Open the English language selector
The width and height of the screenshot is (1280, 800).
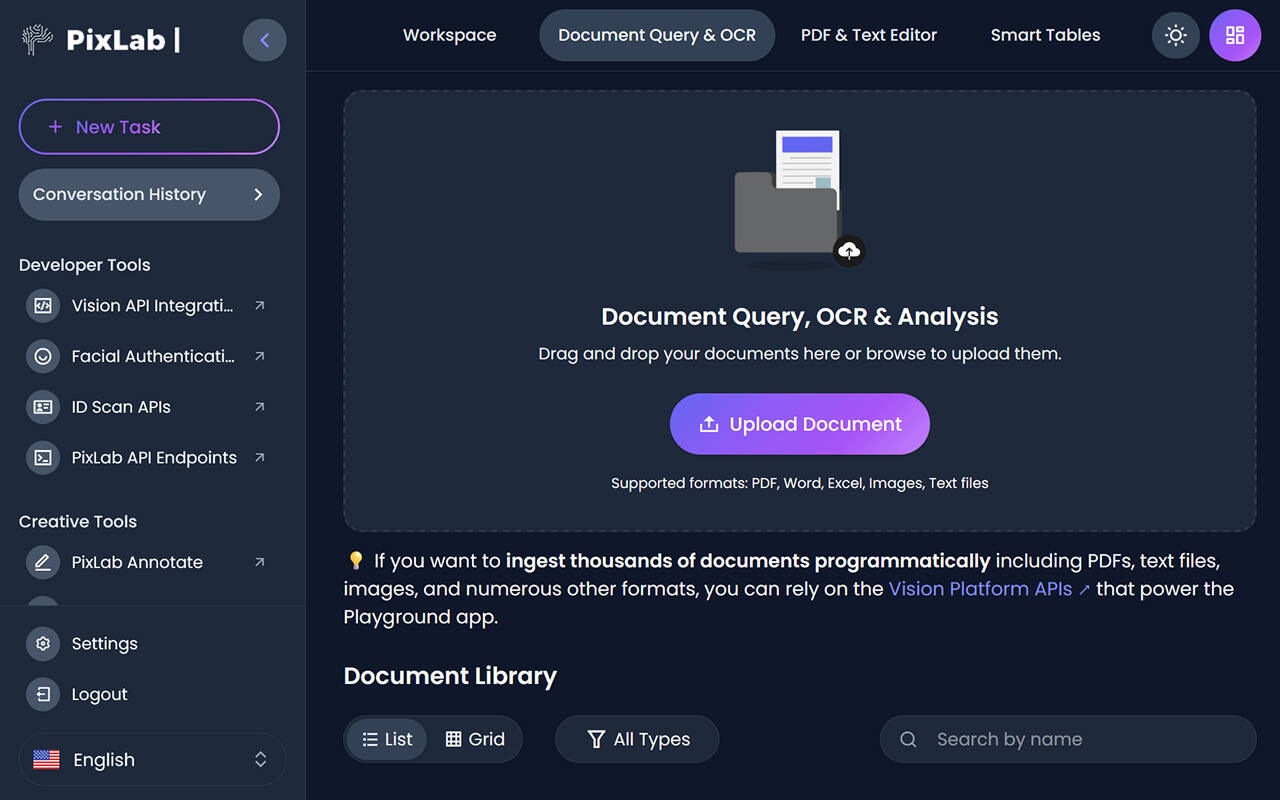[152, 760]
